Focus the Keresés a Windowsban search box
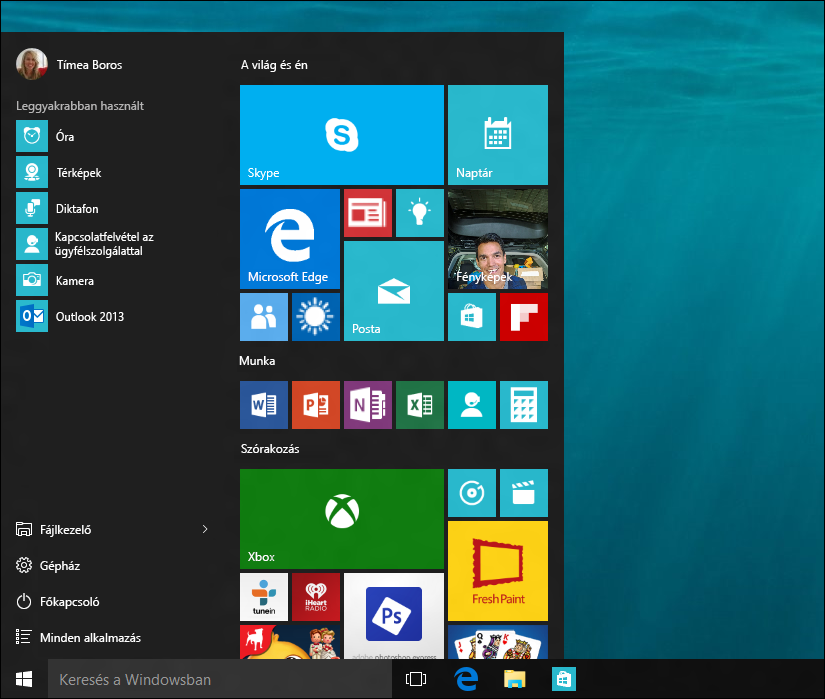Screen dimensions: 825x699 tap(219, 679)
